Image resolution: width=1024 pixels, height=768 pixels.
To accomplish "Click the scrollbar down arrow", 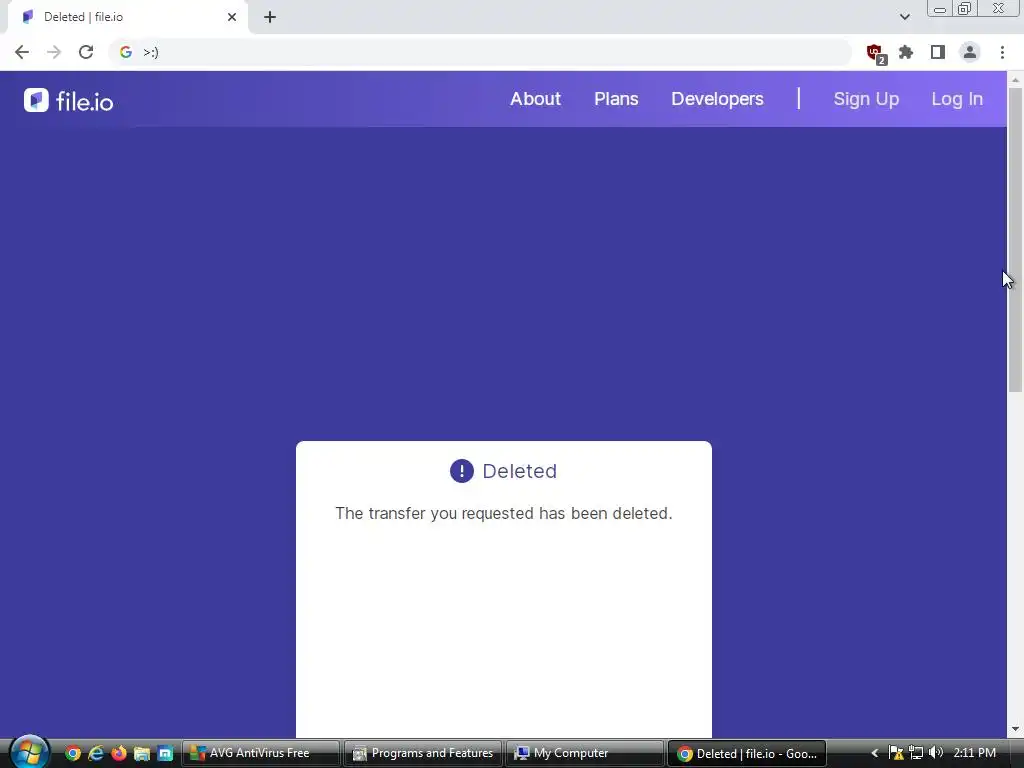I will point(1015,729).
